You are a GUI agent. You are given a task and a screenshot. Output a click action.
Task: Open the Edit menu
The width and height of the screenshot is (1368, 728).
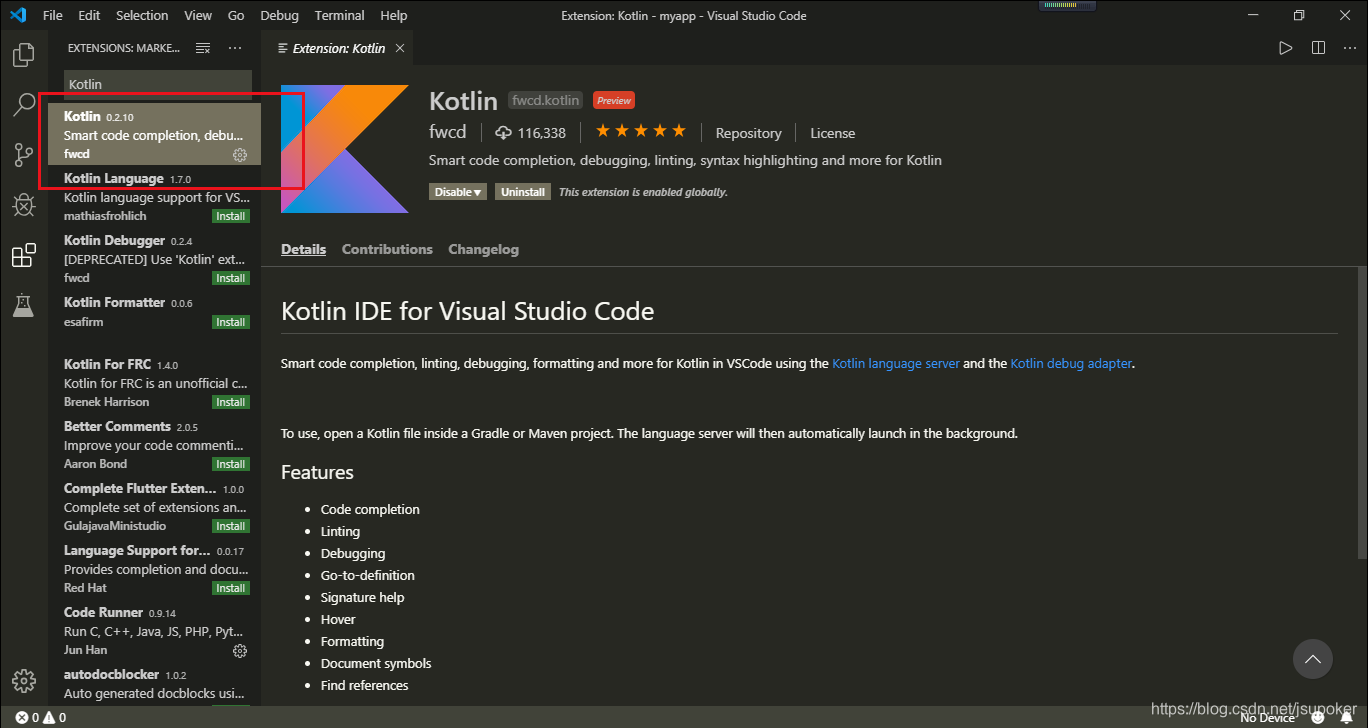click(89, 15)
